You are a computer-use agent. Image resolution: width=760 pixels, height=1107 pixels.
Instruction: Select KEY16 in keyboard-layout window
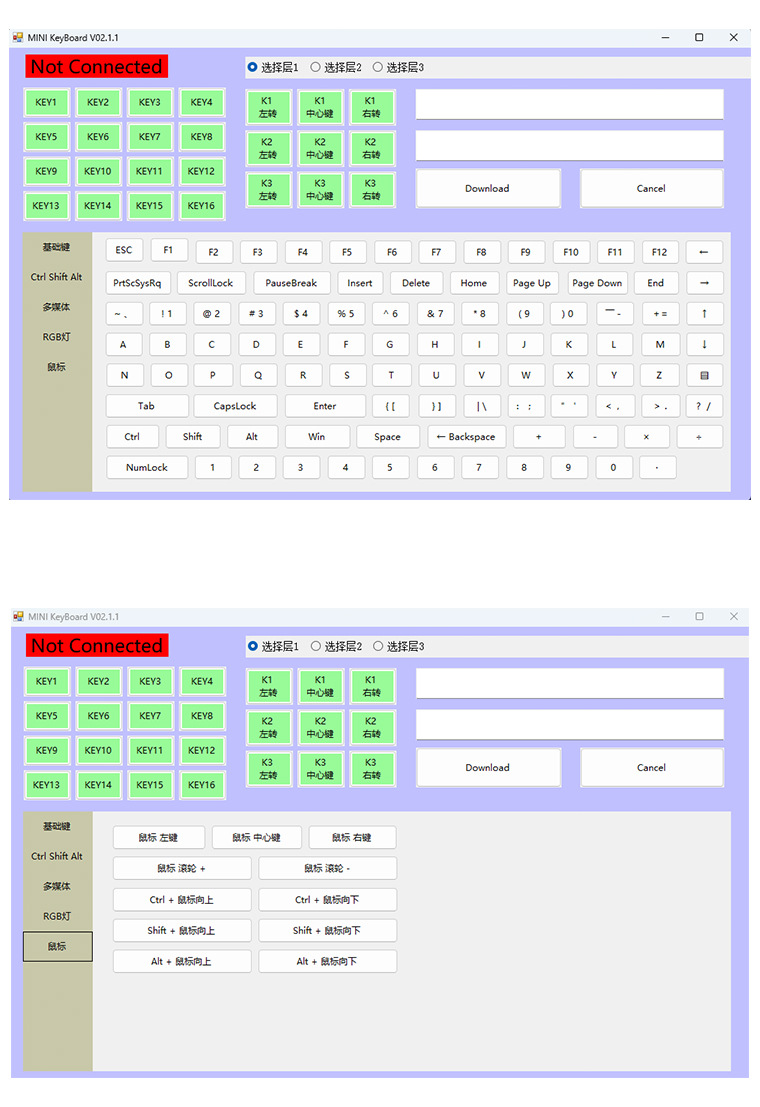201,205
